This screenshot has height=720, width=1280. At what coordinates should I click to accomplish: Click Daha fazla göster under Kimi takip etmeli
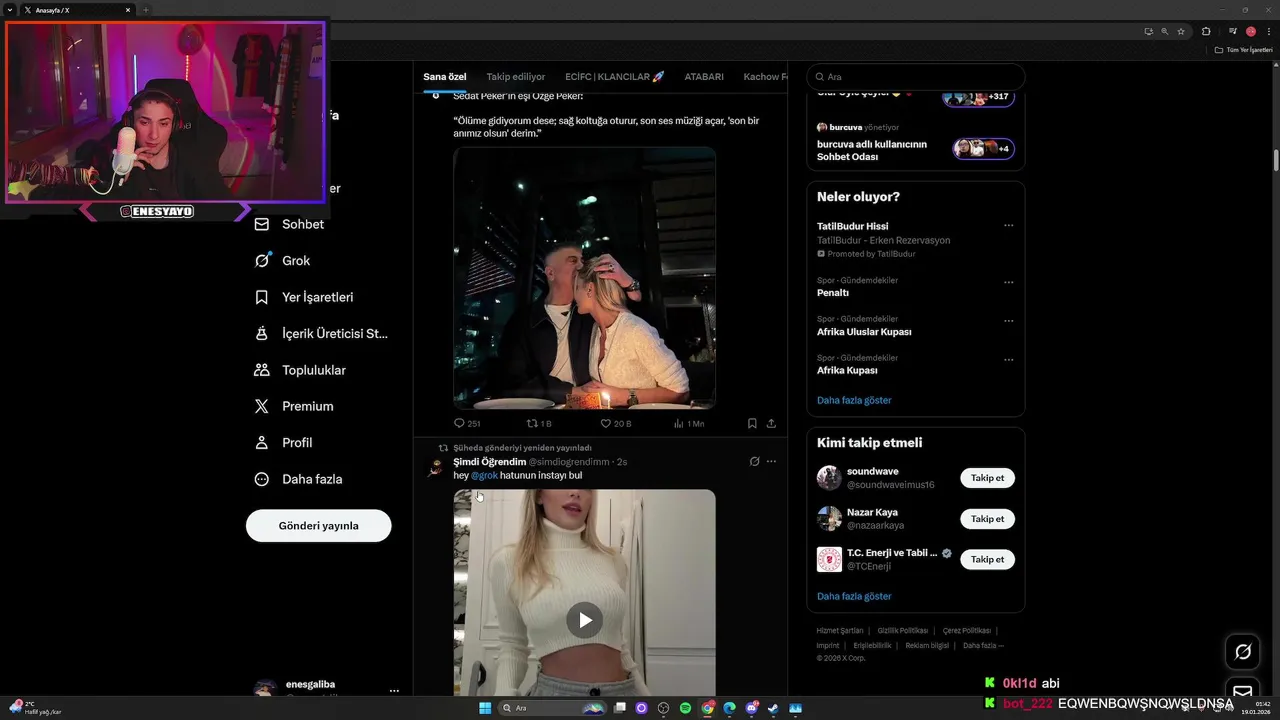coord(854,596)
